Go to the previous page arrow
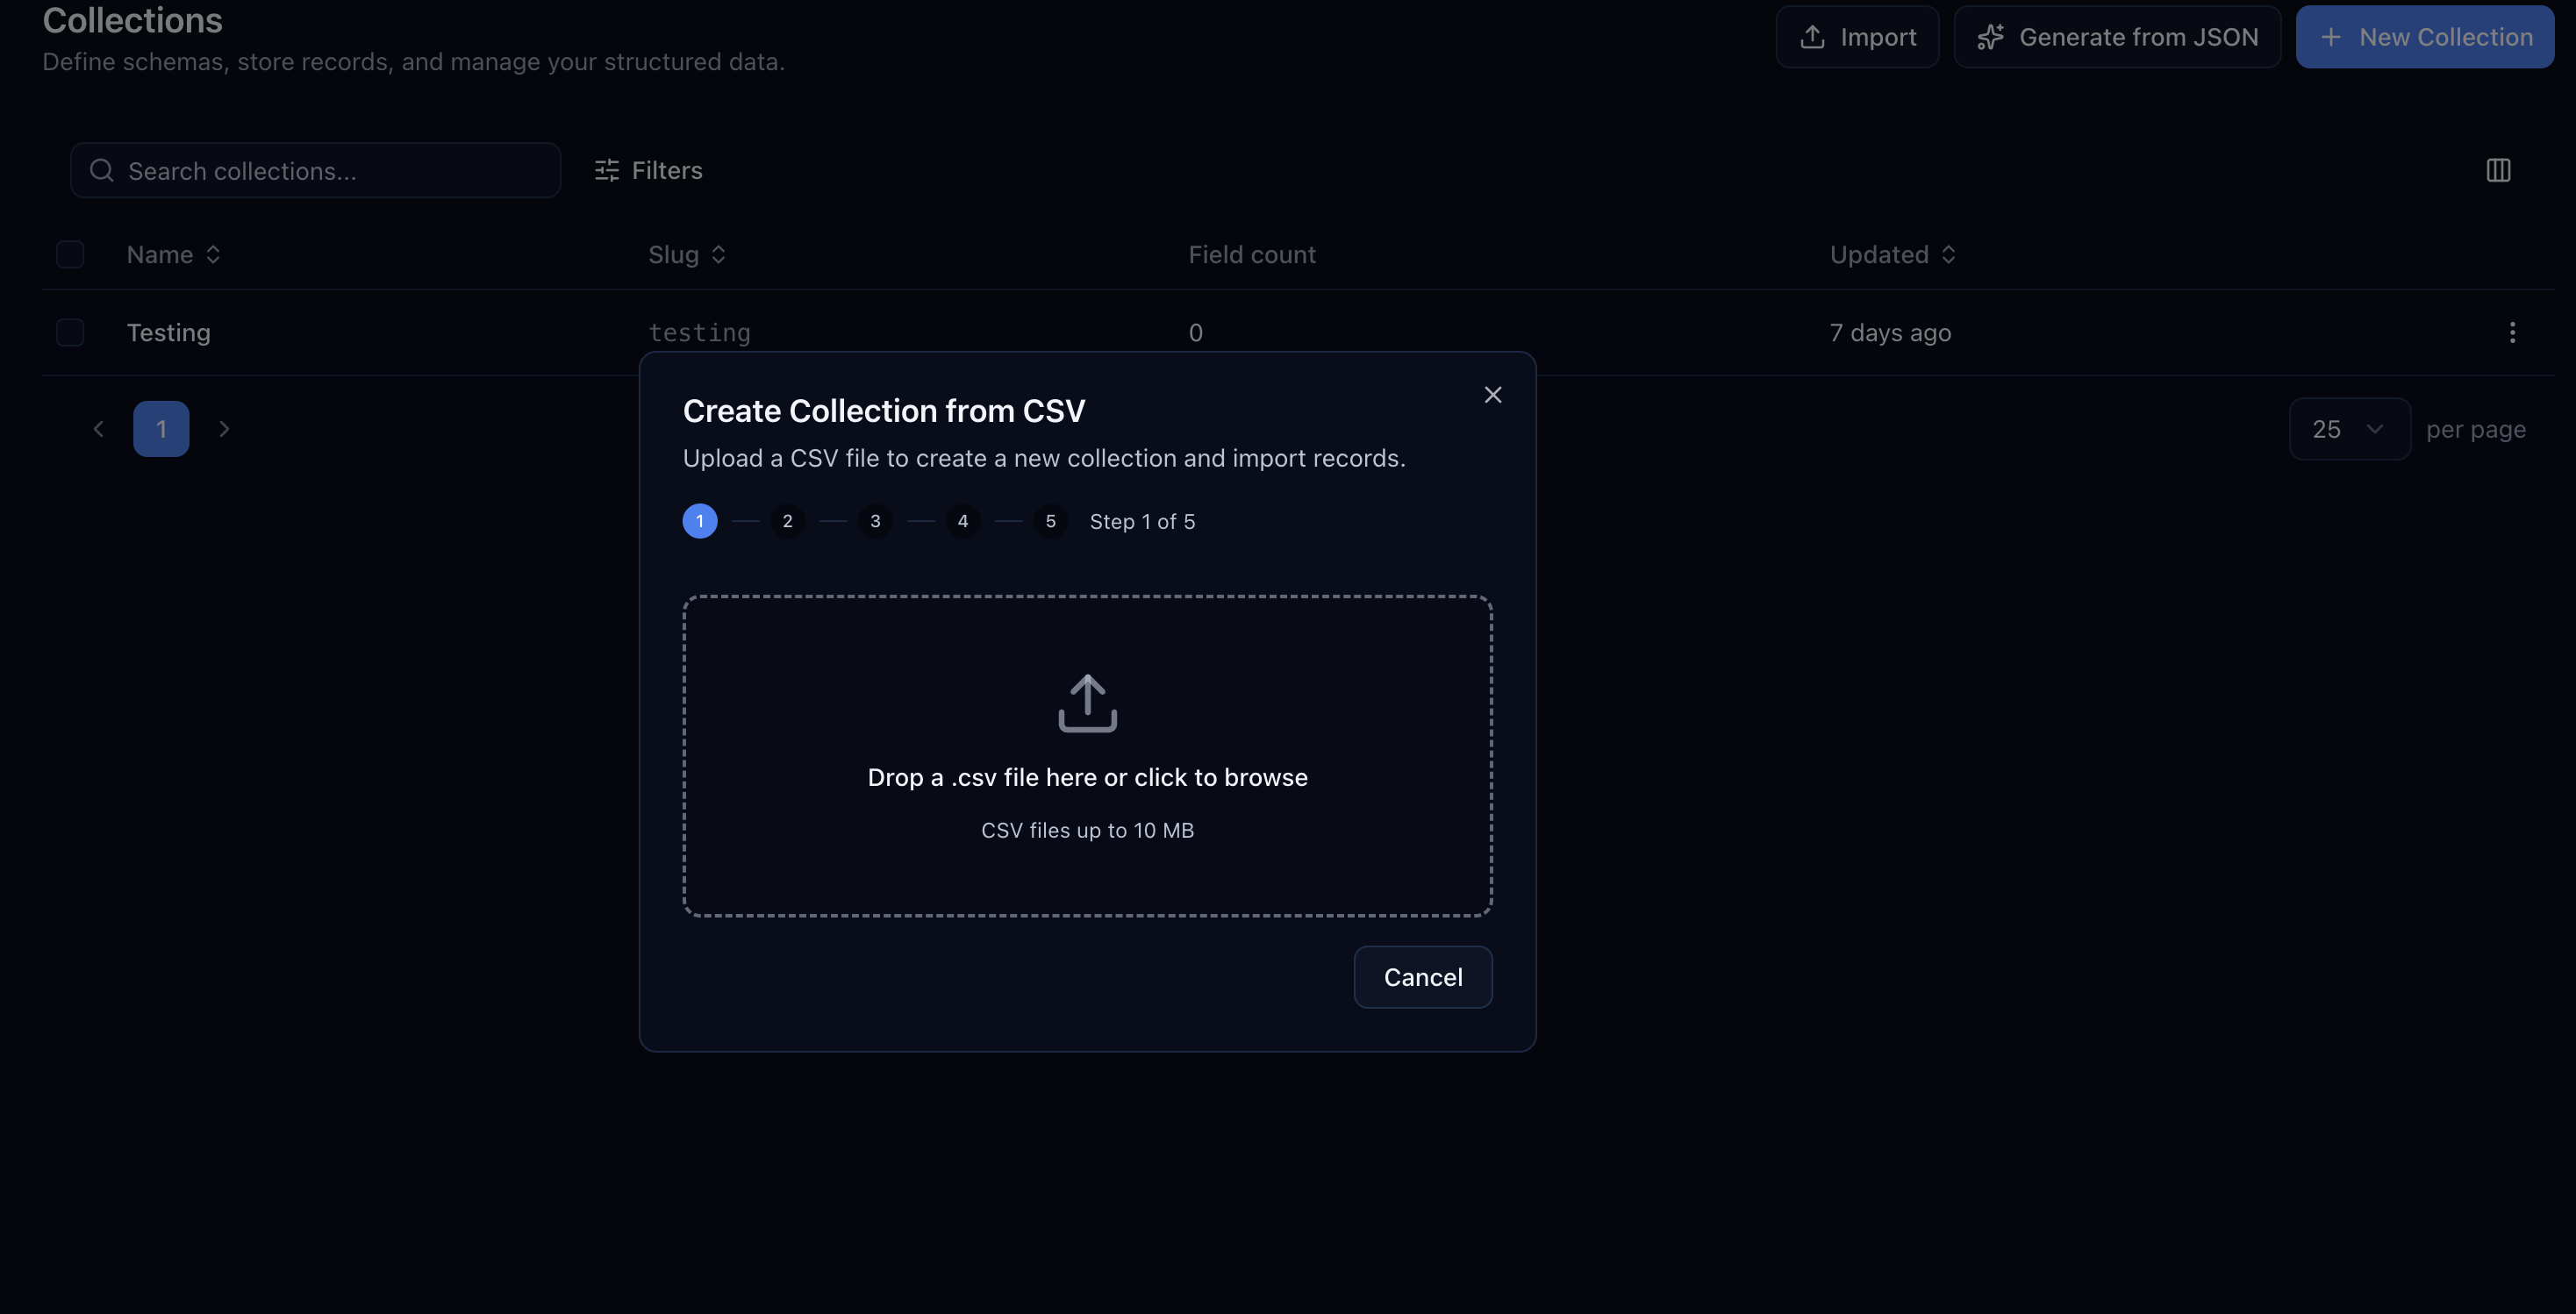Screen dimensions: 2576x1314 point(98,429)
